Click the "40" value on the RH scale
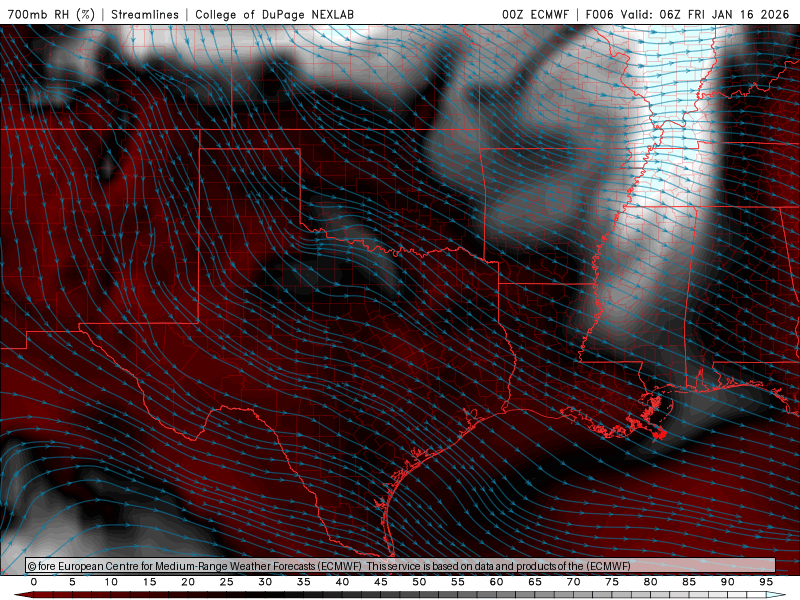Image resolution: width=800 pixels, height=600 pixels. pos(342,582)
